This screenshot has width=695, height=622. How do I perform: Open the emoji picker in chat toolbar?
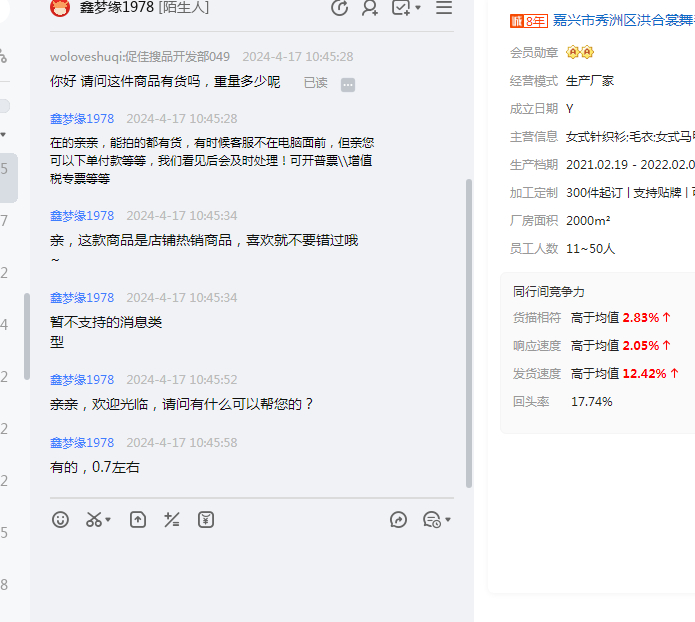[61, 519]
